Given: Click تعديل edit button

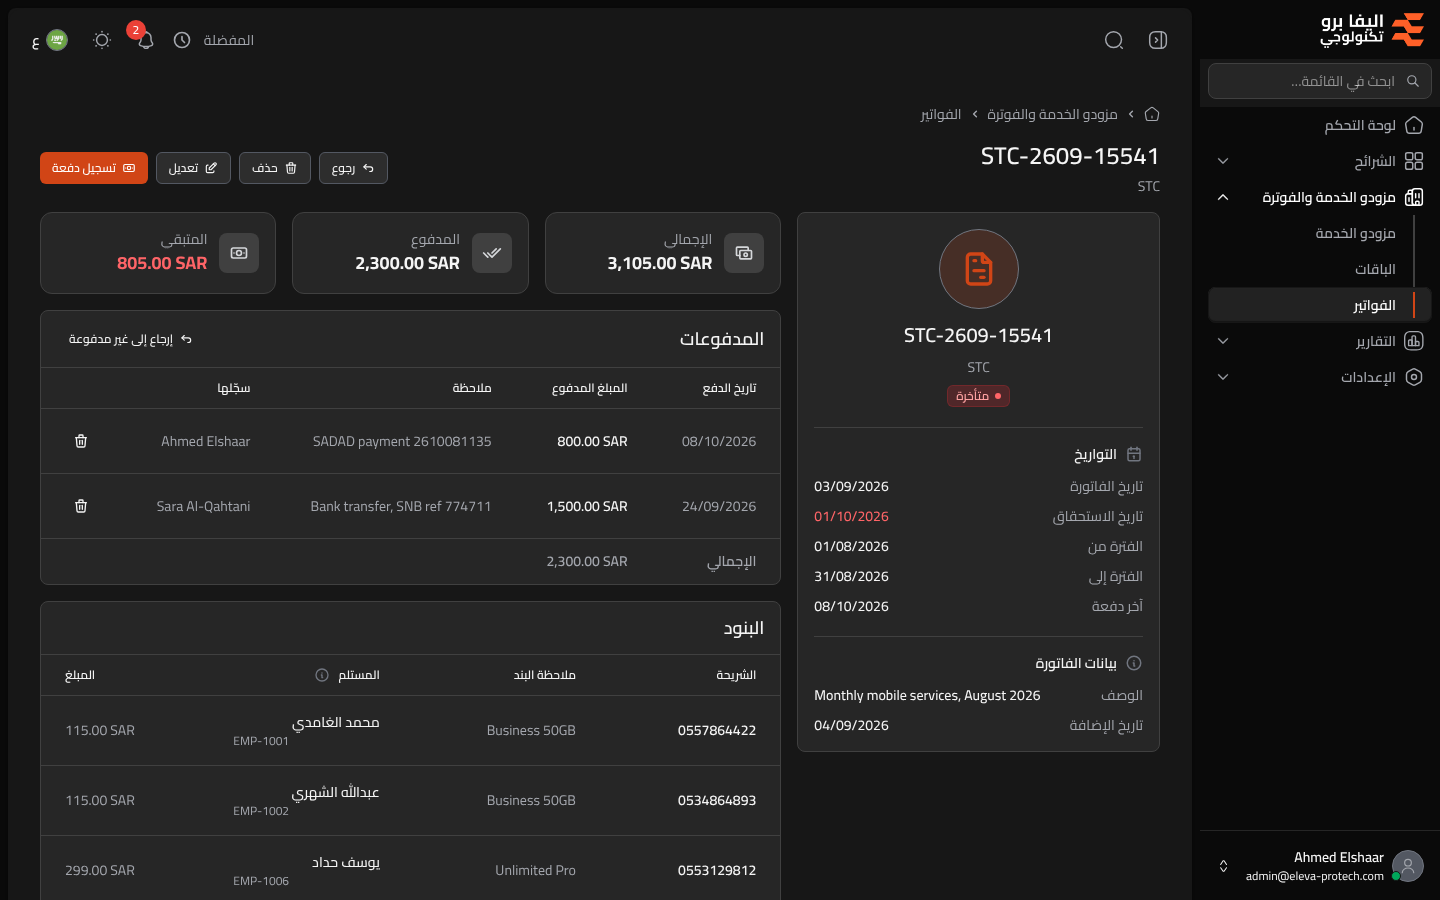Looking at the screenshot, I should click(193, 168).
